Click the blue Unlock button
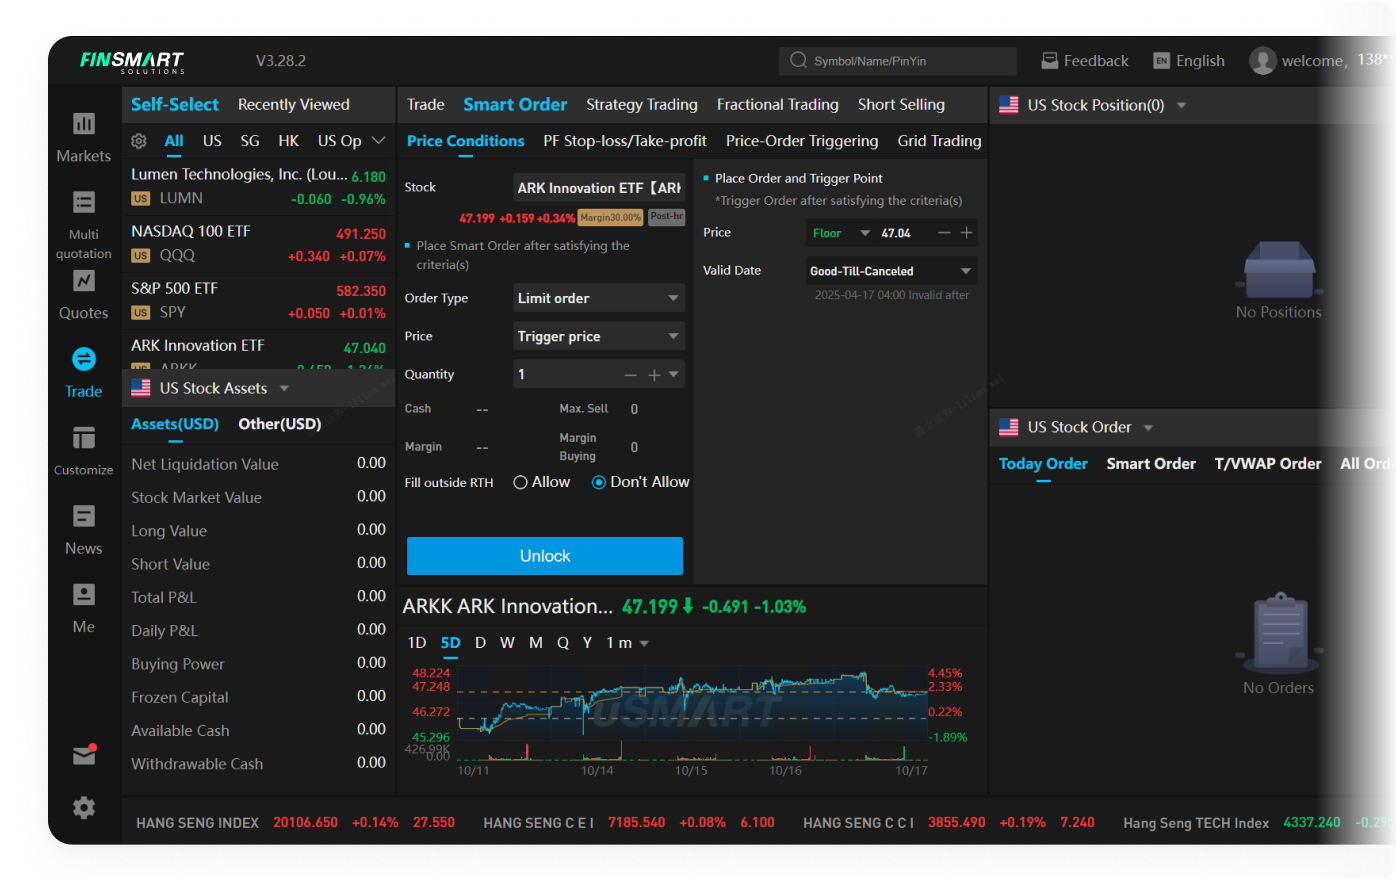The image size is (1396, 880). 545,556
